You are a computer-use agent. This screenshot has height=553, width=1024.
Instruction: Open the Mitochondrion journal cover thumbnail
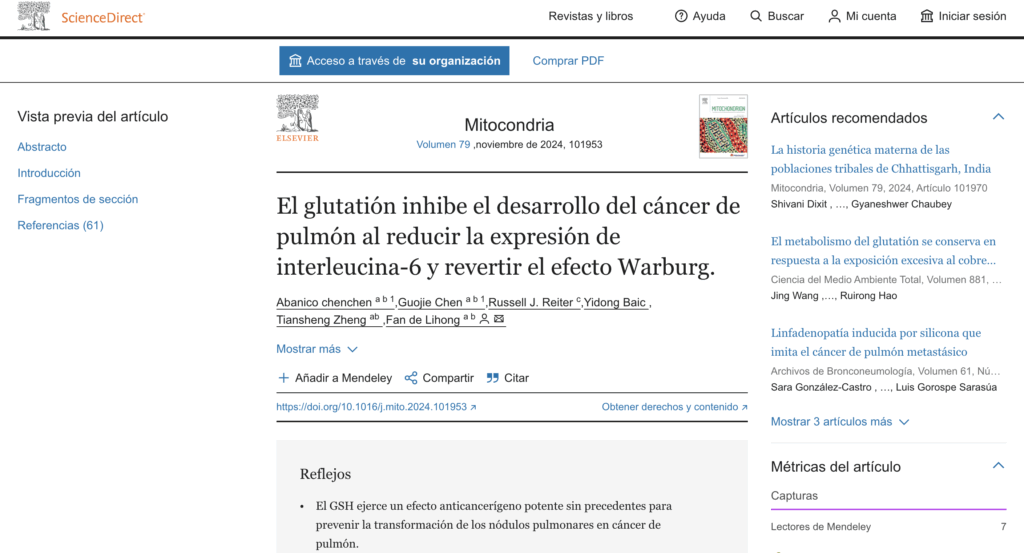pyautogui.click(x=723, y=126)
